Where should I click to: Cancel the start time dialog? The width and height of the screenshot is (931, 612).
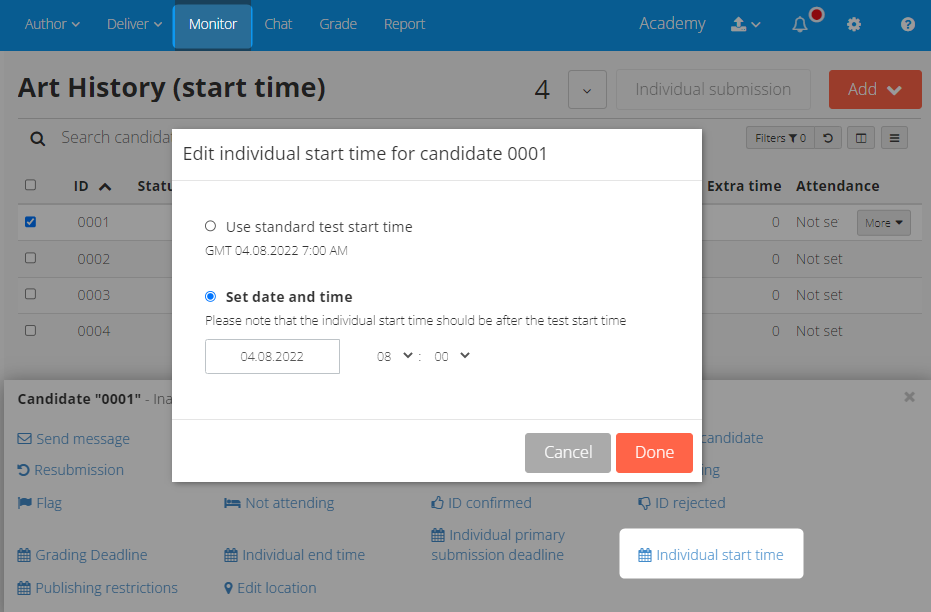pos(568,453)
